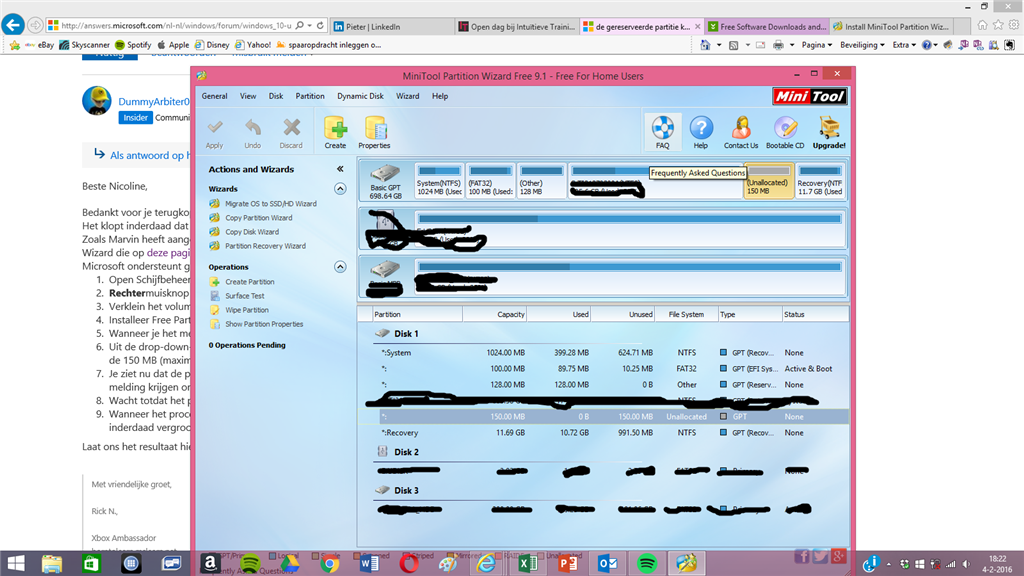Select System(NTFS) 1024 MB partition block
The width and height of the screenshot is (1024, 576).
(439, 181)
